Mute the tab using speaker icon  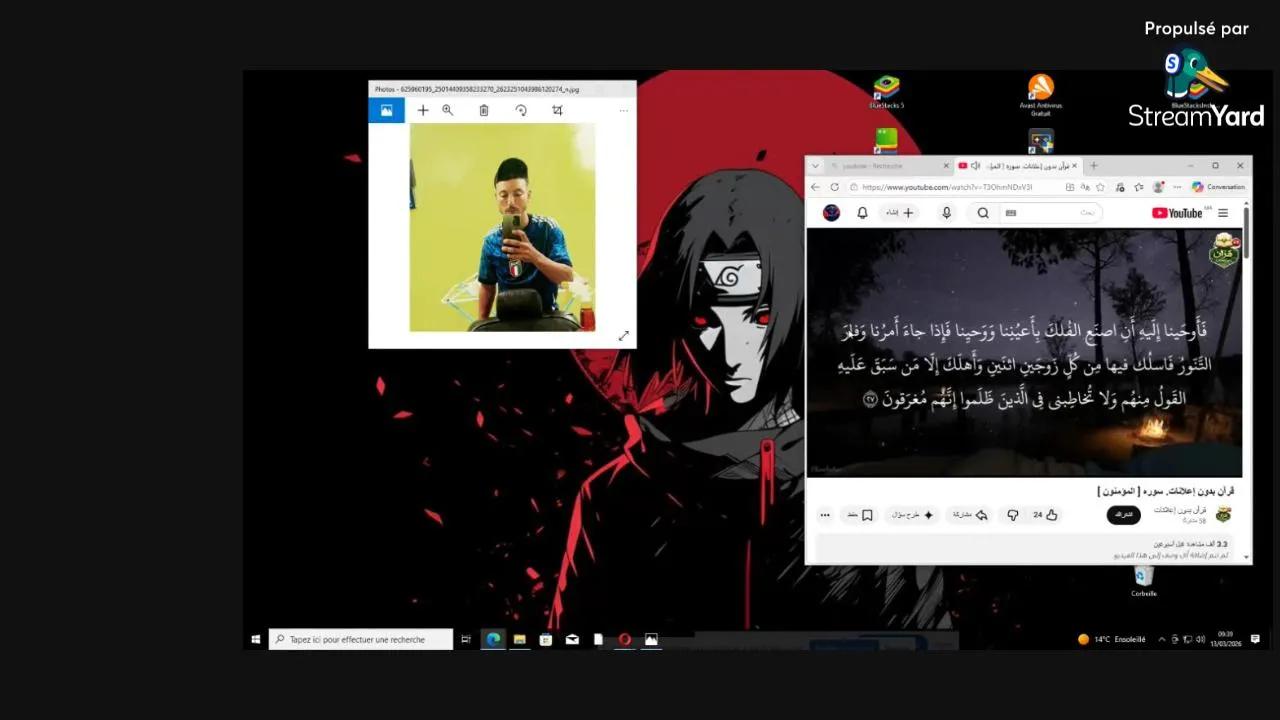click(975, 166)
